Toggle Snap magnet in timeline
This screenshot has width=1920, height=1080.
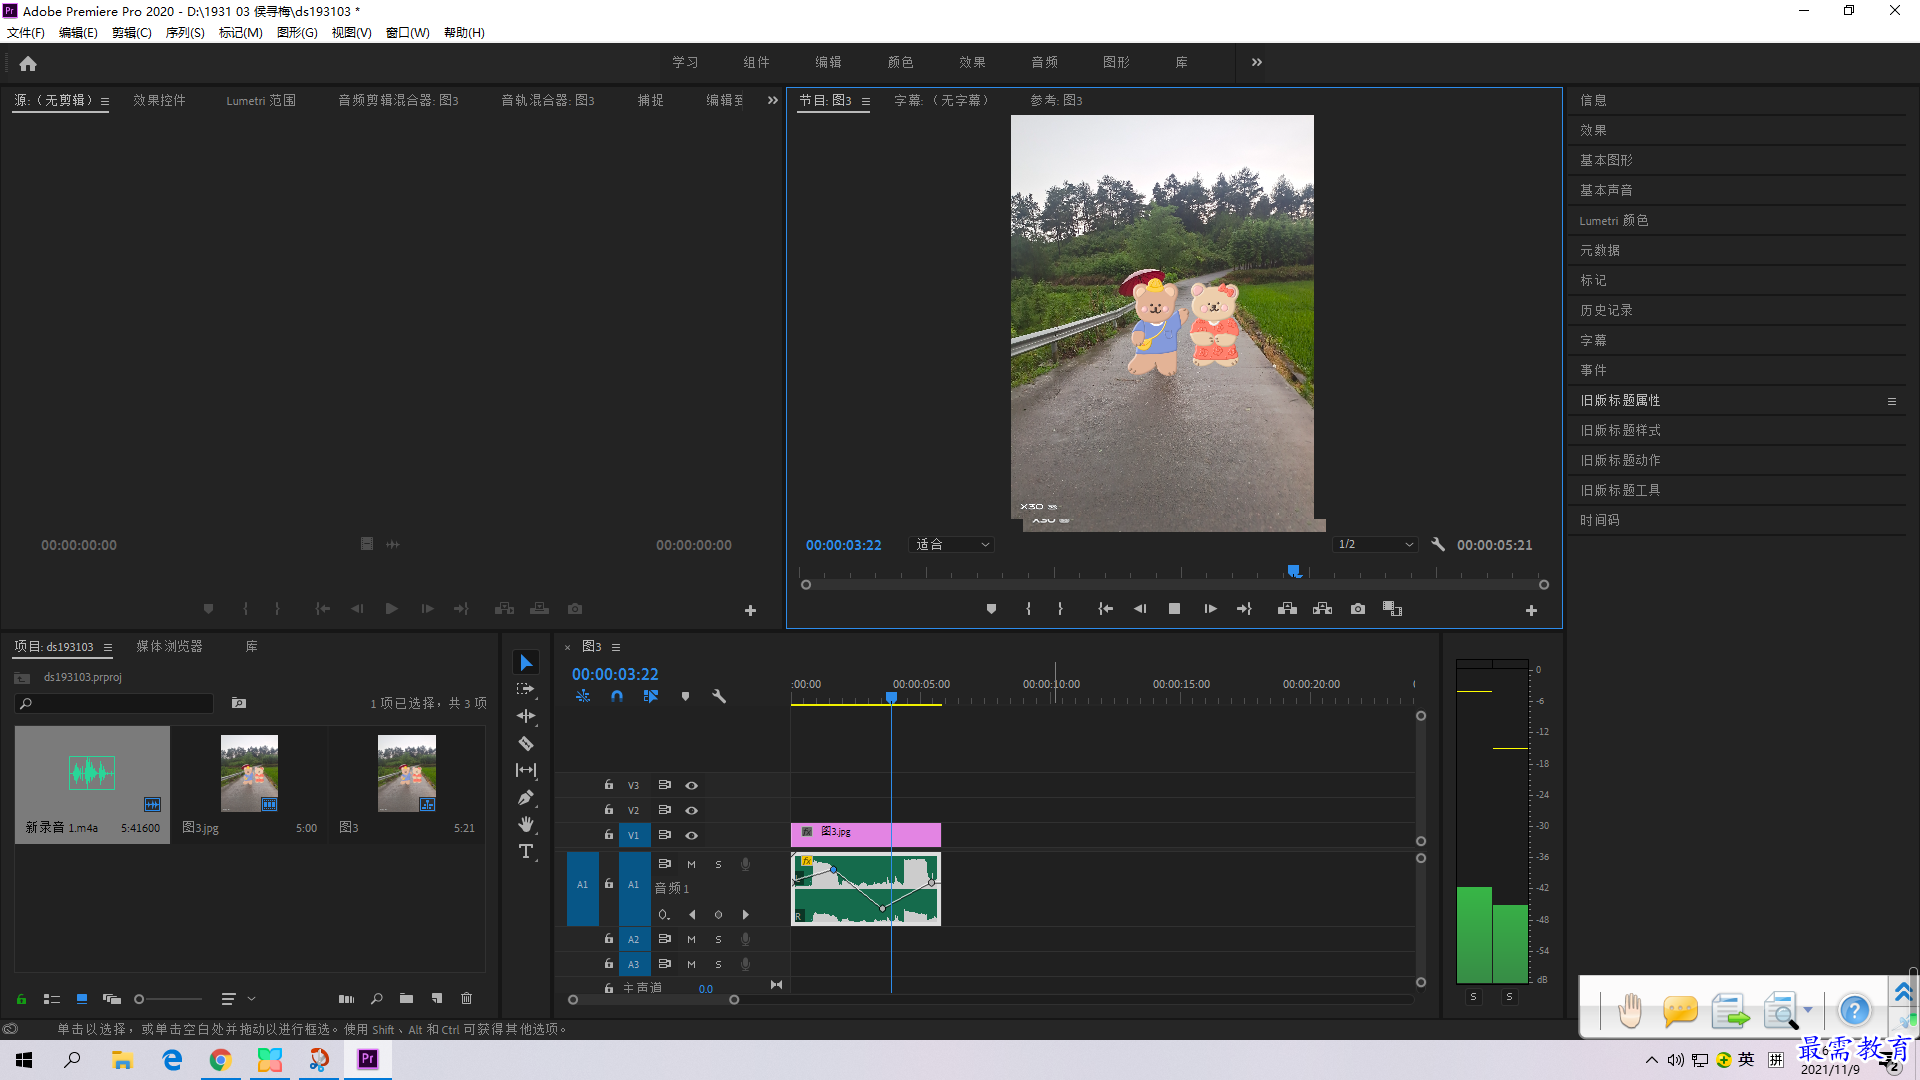[617, 696]
